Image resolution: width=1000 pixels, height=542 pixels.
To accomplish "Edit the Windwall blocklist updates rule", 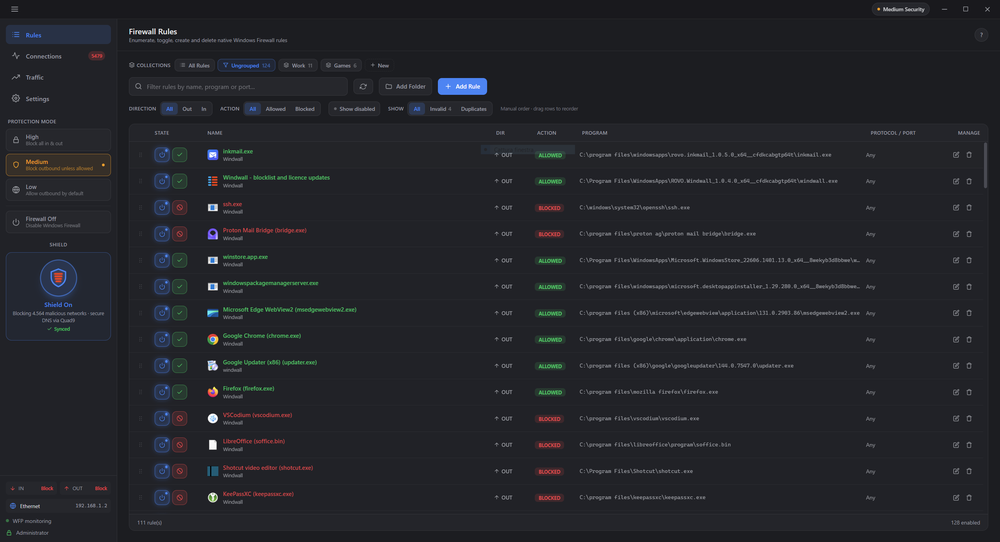I will point(956,181).
